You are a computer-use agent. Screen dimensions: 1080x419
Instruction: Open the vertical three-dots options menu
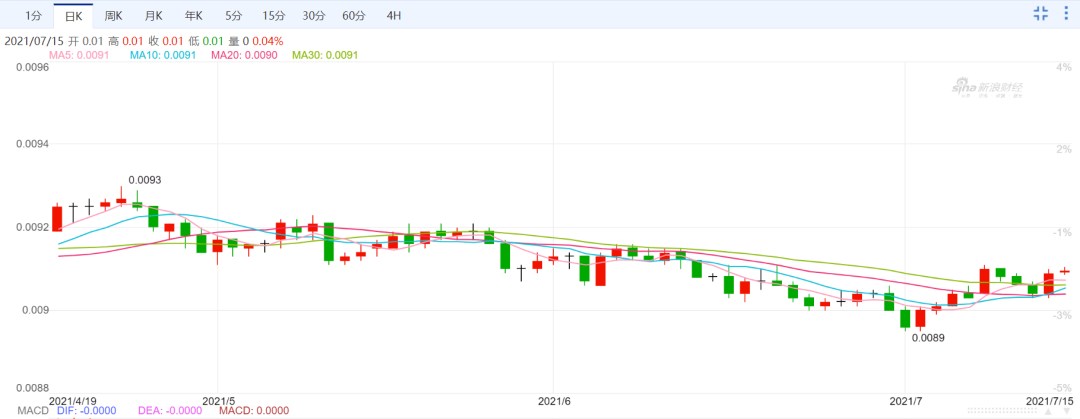click(1066, 12)
